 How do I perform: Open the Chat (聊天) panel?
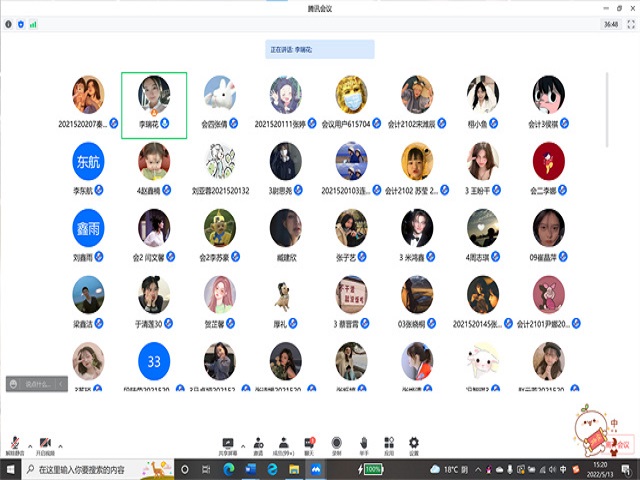tap(310, 445)
